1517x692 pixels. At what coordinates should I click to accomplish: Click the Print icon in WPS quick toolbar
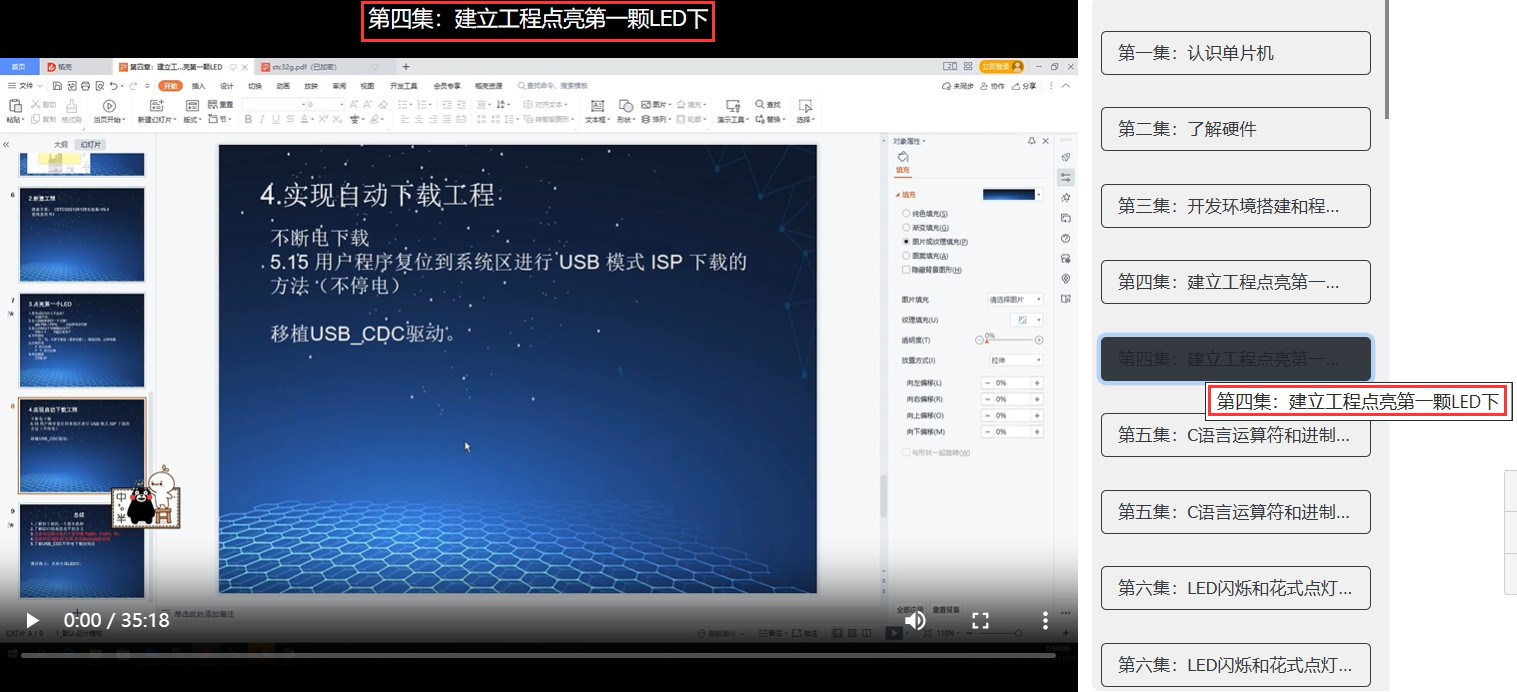(x=85, y=86)
